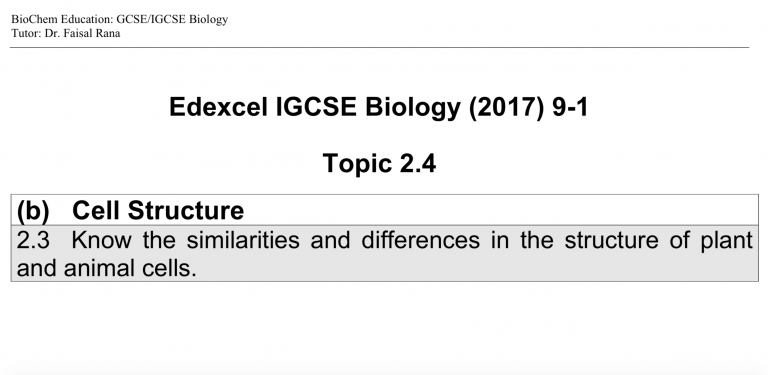
Task: Click the 'BioChem Education: GCSE/IGCSE Biology' header text
Action: point(120,20)
